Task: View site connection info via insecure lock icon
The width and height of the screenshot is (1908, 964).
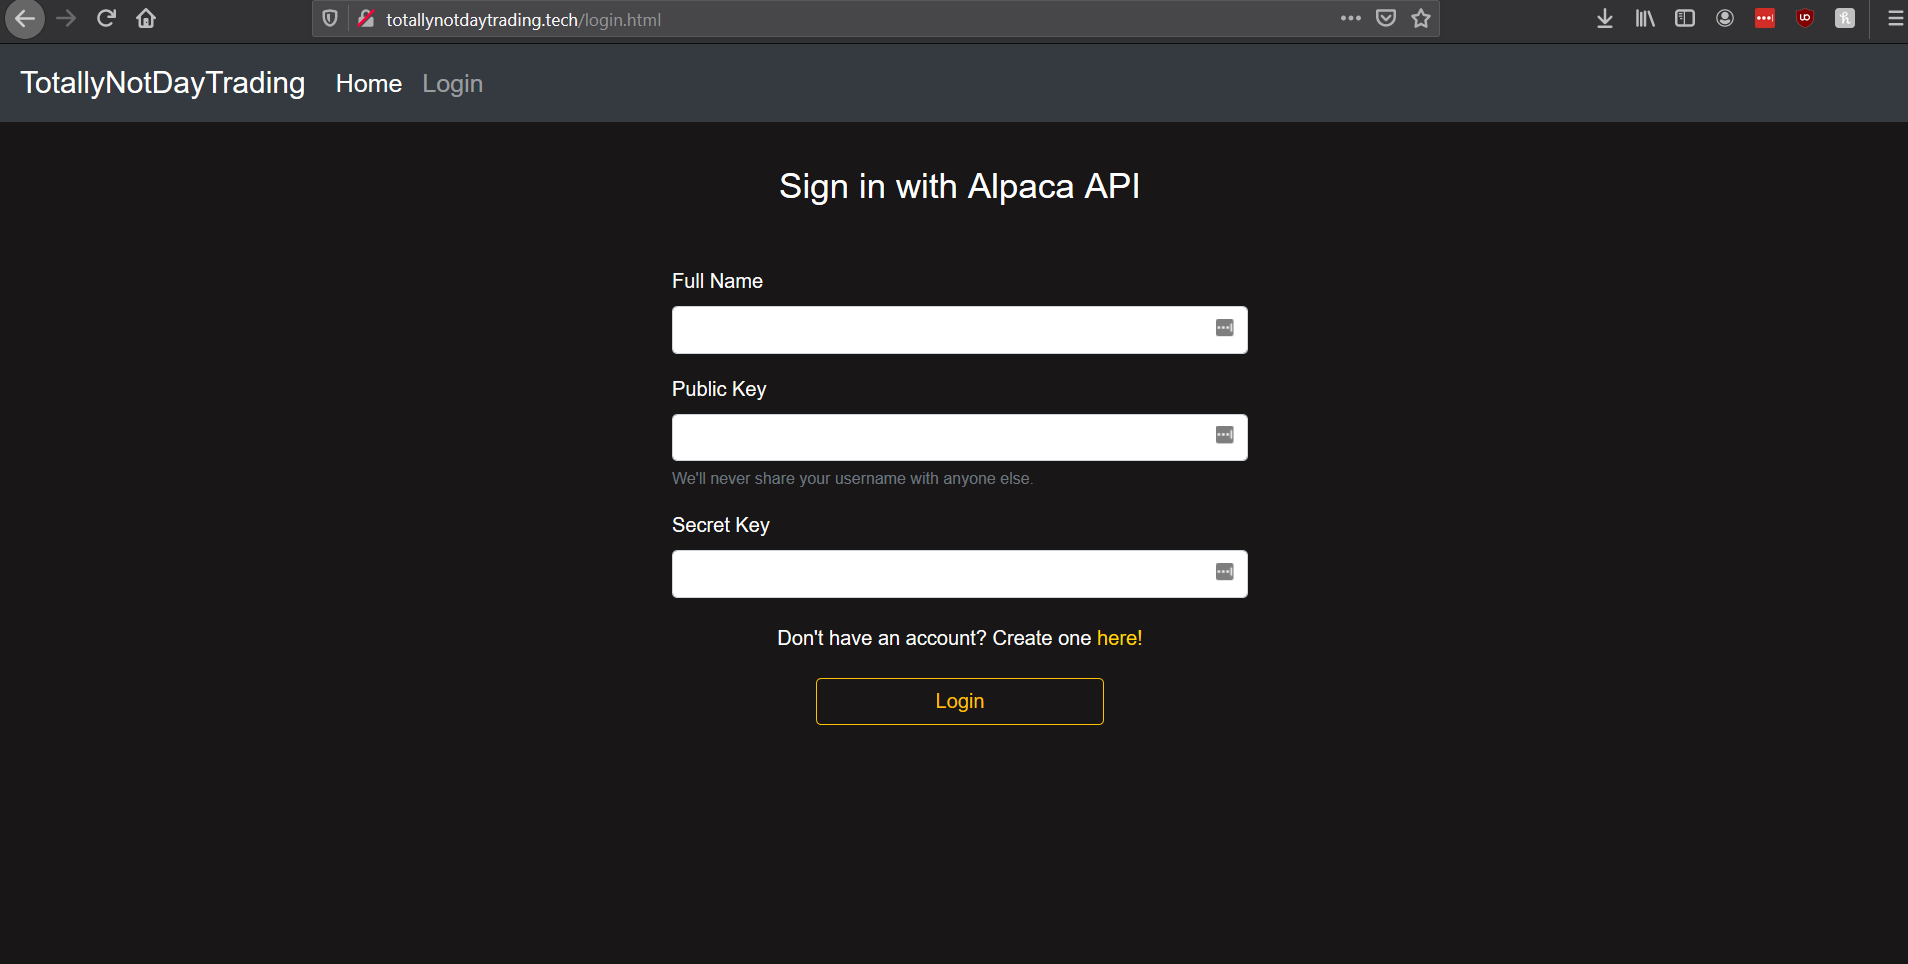Action: (x=366, y=19)
